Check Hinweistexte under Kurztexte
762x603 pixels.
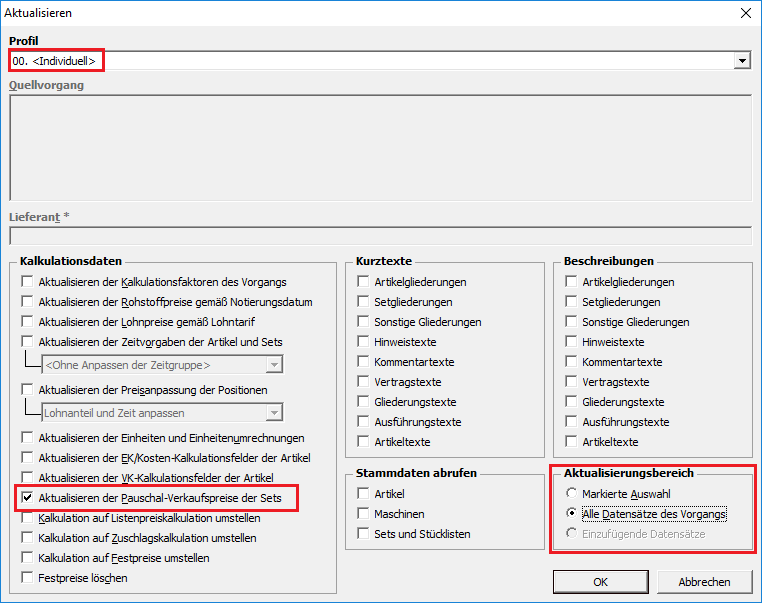click(364, 342)
